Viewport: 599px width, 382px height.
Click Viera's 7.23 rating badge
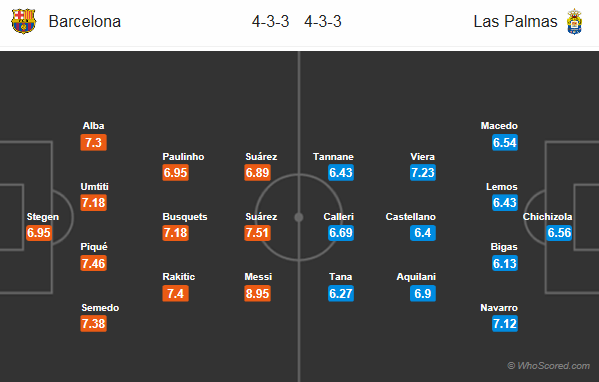point(423,172)
